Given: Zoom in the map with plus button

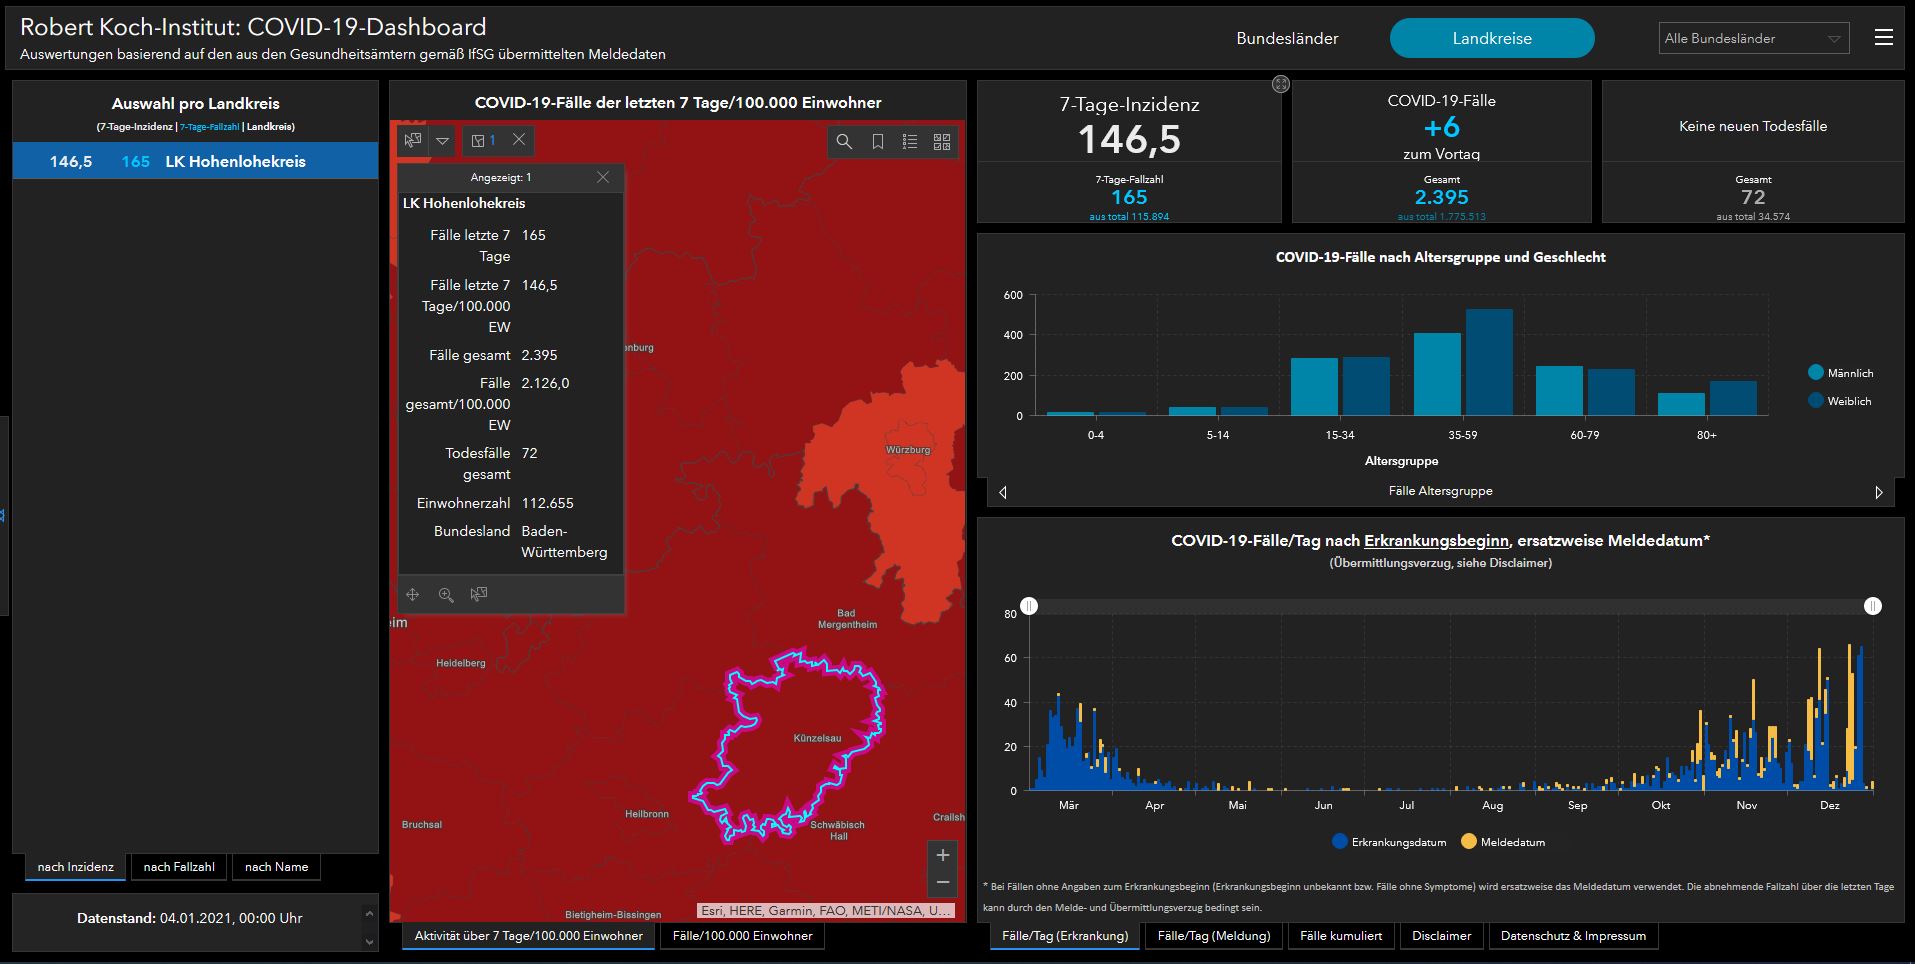Looking at the screenshot, I should 942,855.
